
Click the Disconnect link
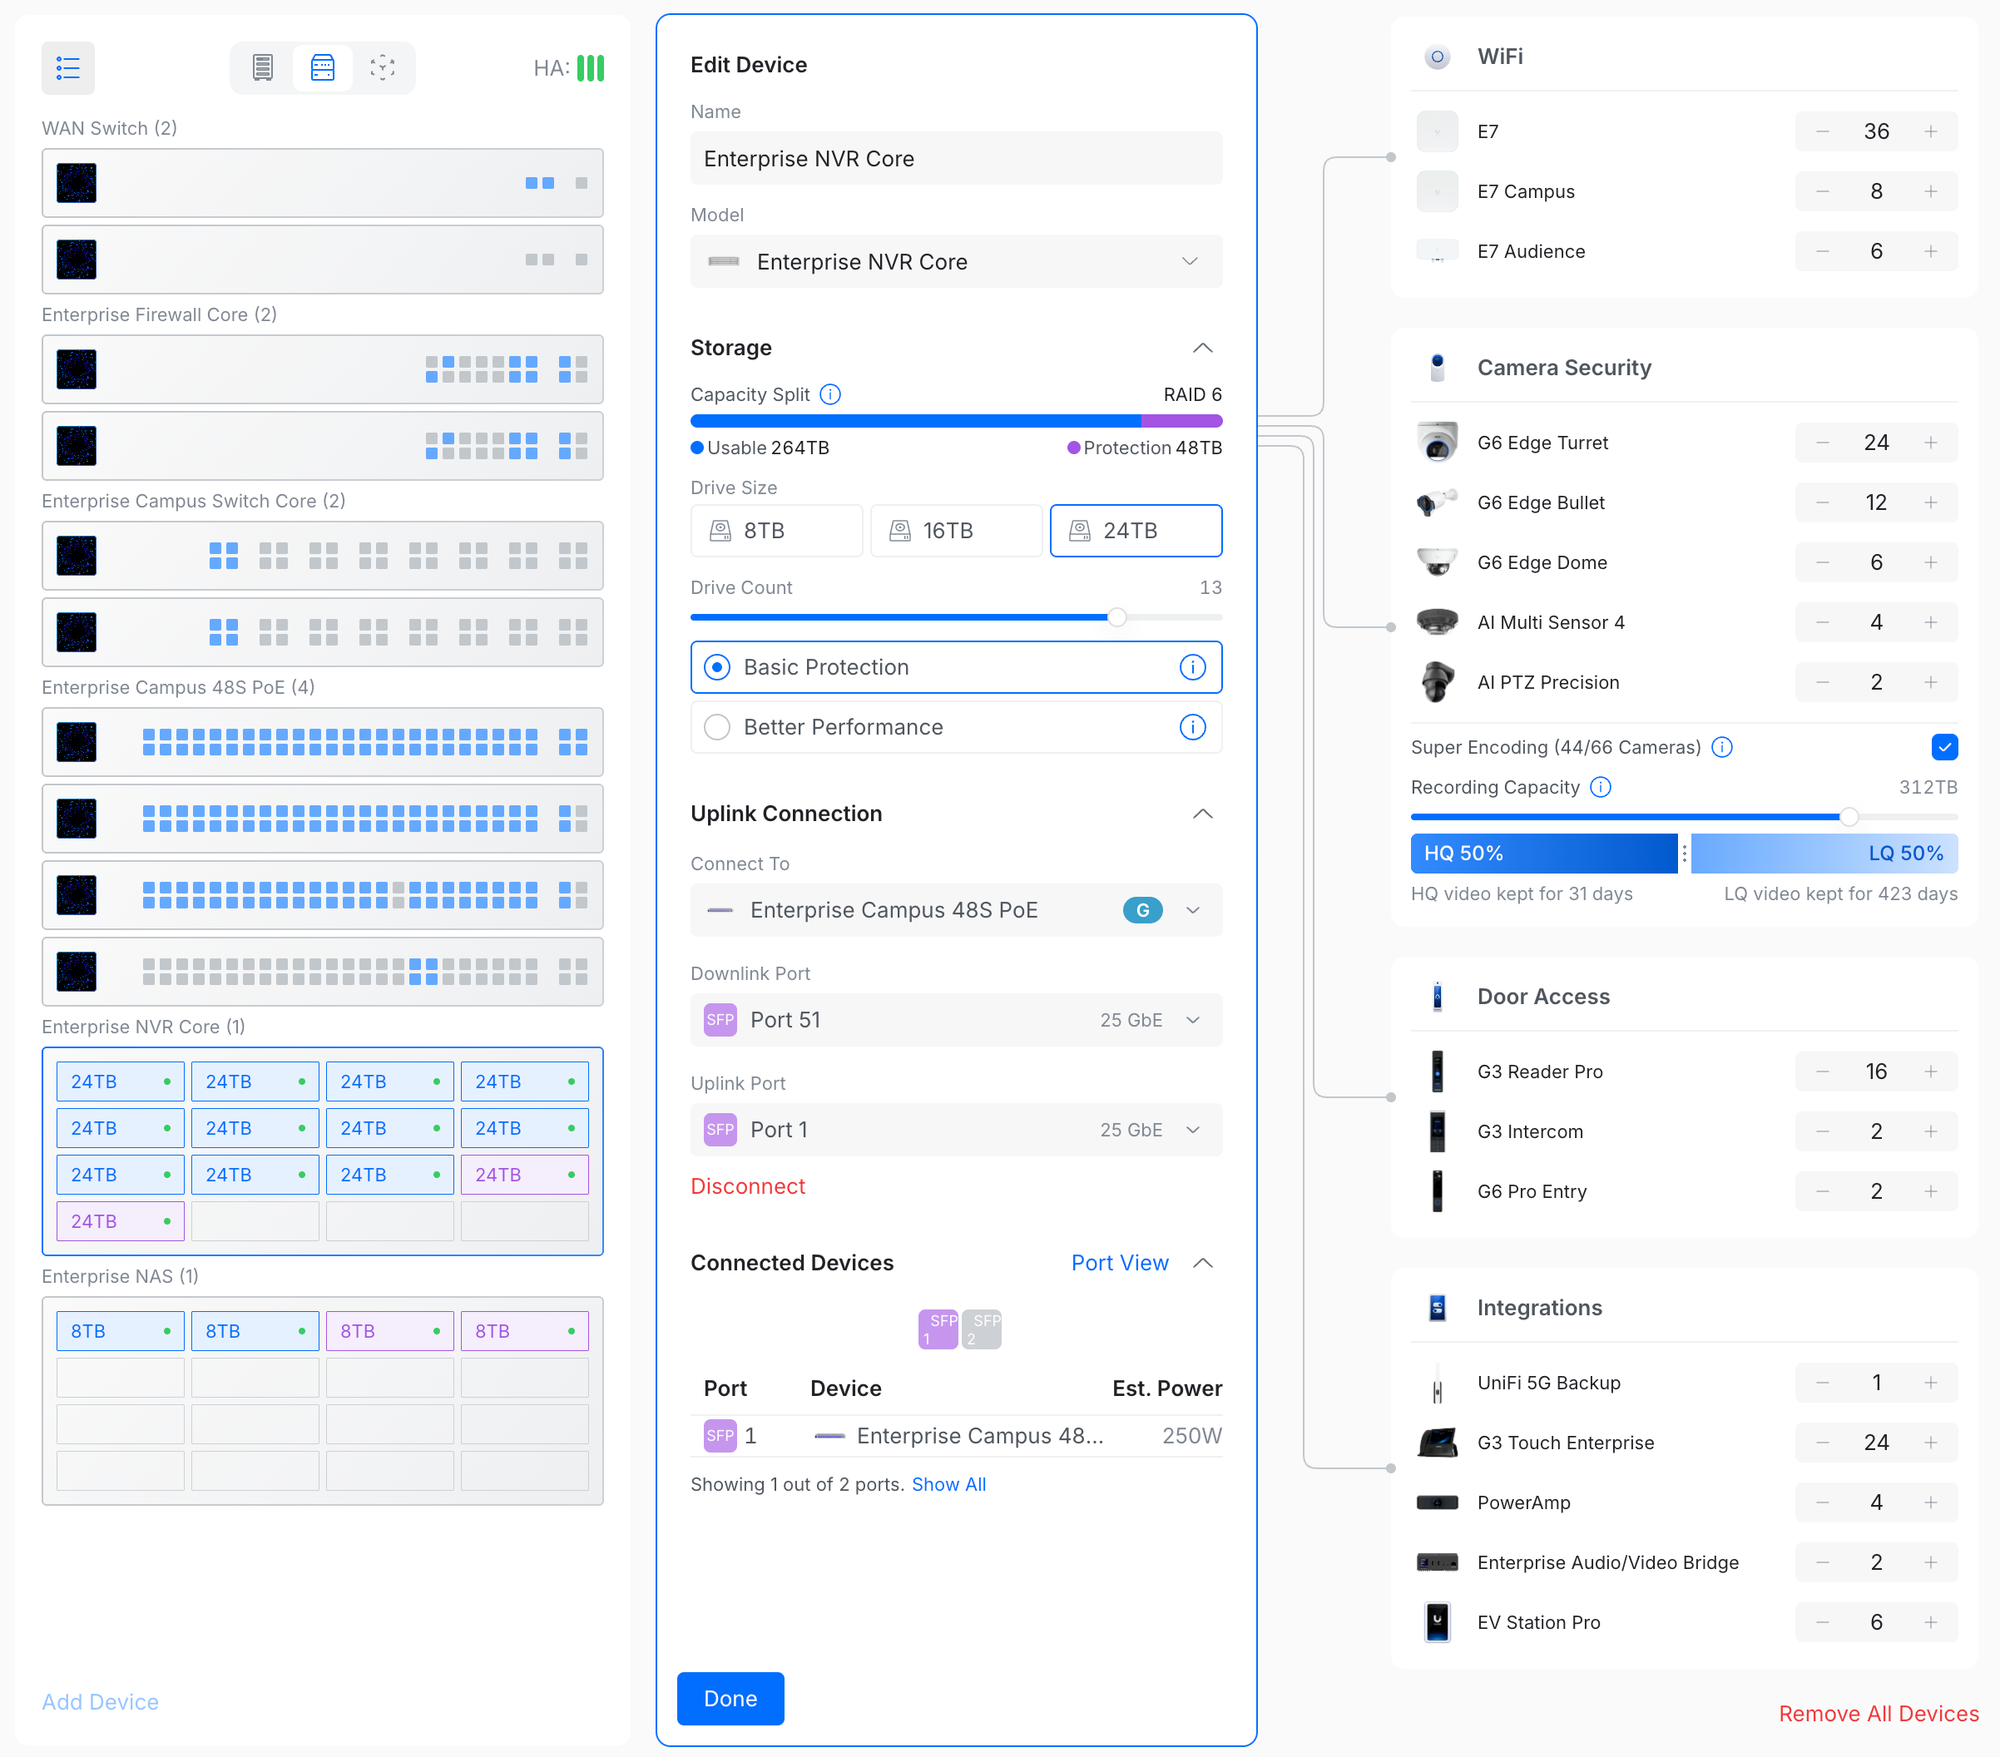748,1187
